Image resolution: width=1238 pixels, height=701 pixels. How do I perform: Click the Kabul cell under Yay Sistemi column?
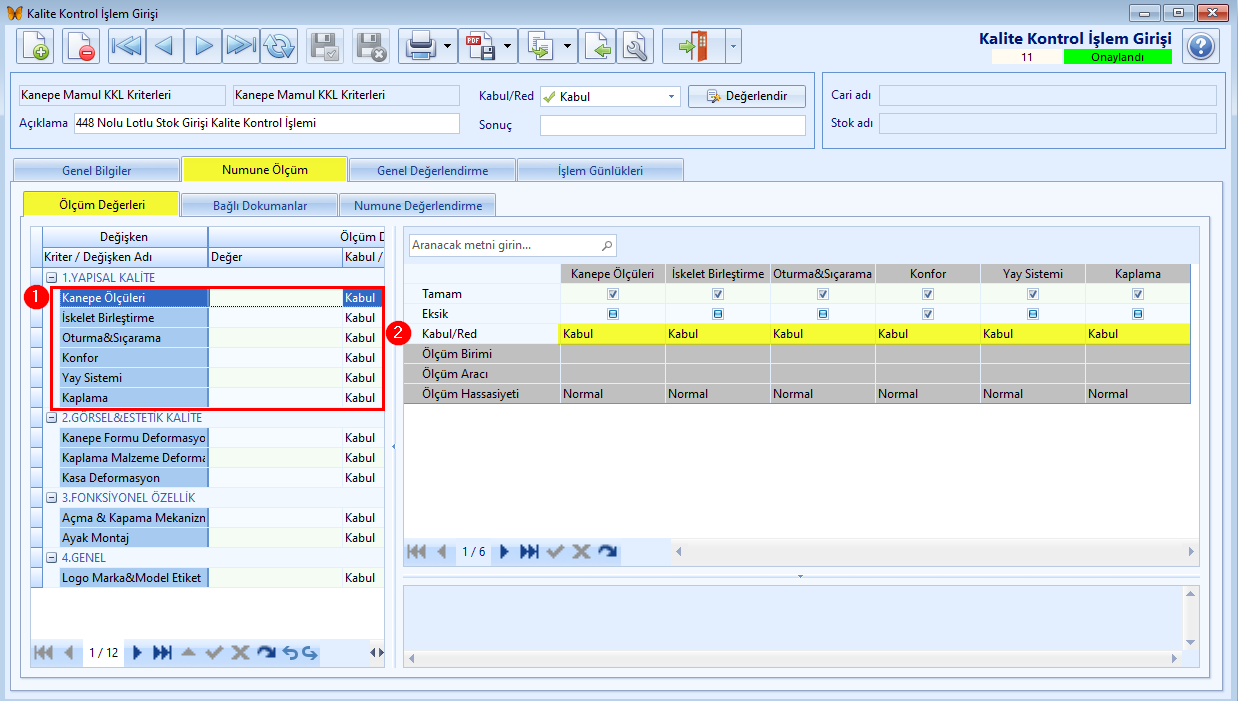coord(1033,334)
